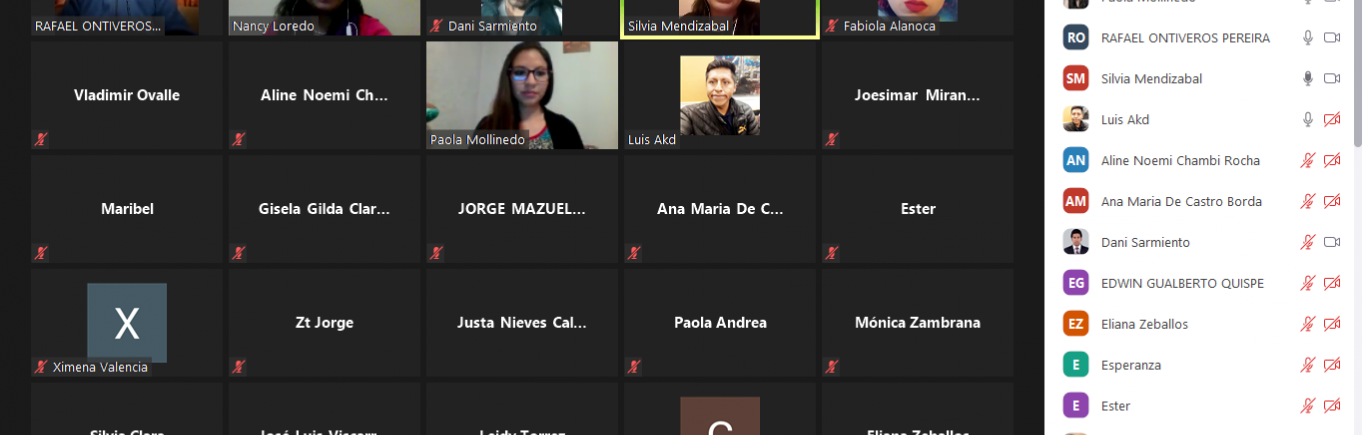Click the participants panel scrollbar
This screenshot has height=435, width=1364.
coord(1357,75)
